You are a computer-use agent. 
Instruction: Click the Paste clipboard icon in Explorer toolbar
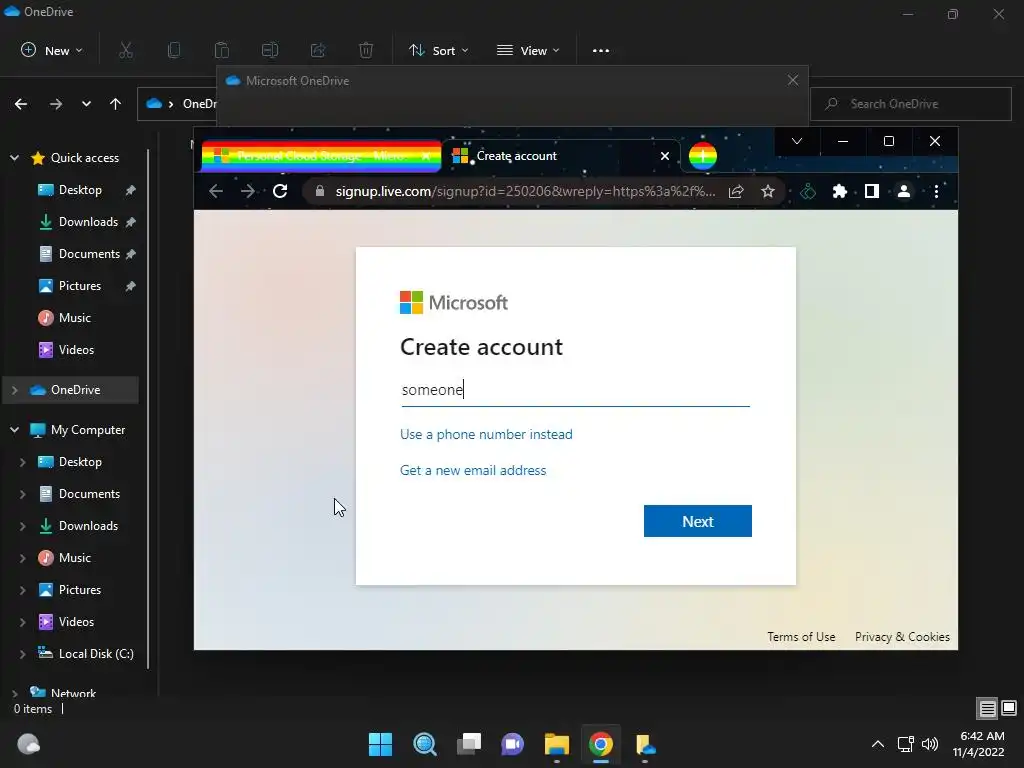[222, 50]
